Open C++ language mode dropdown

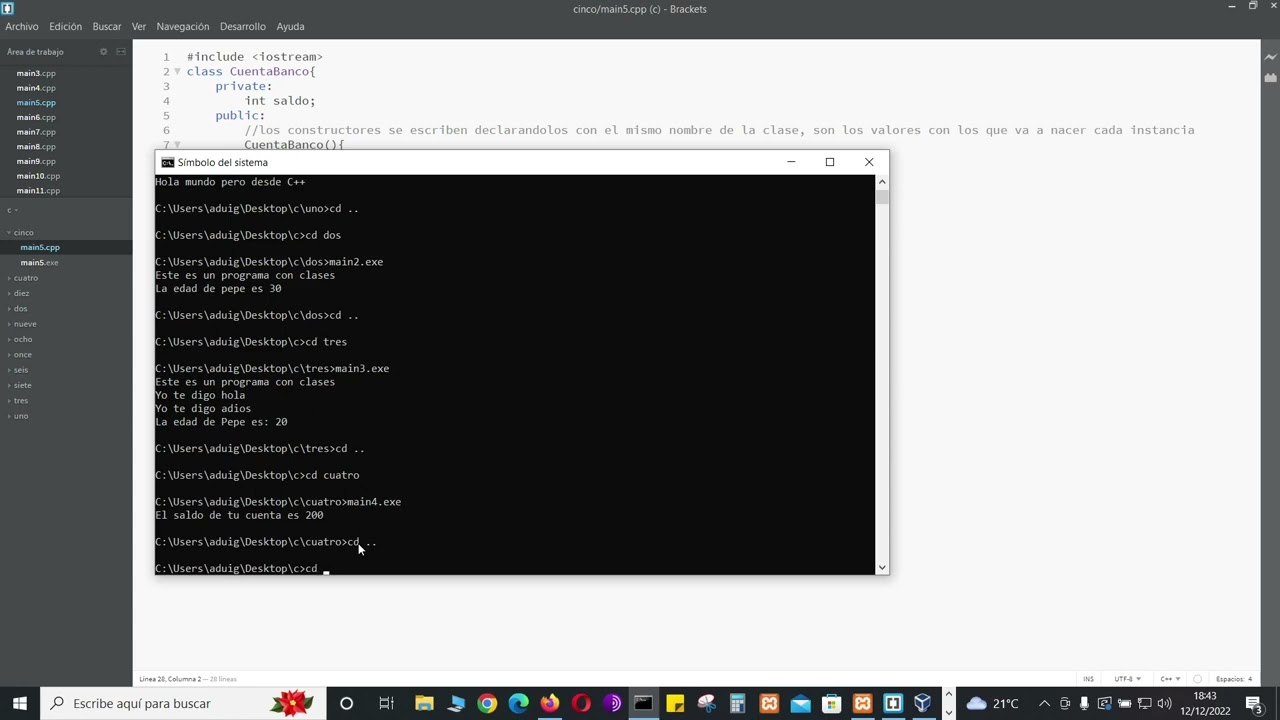click(1169, 679)
